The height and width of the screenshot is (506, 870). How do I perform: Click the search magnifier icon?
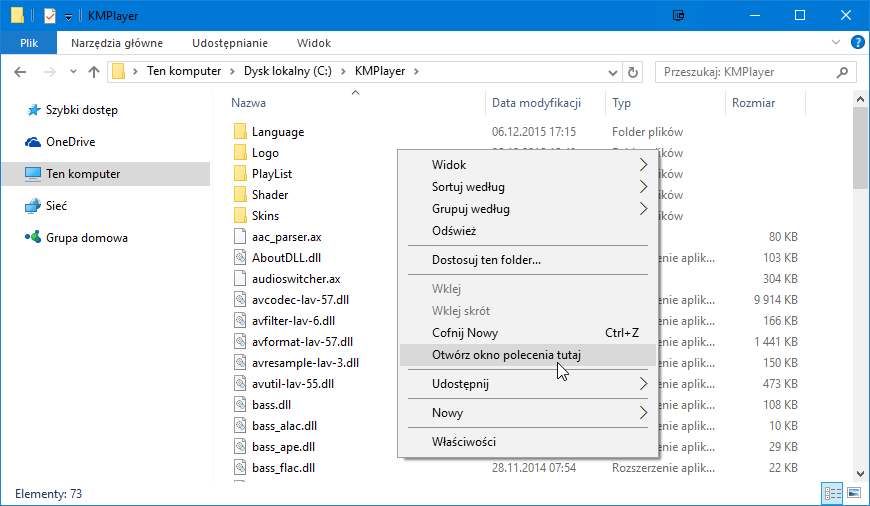pyautogui.click(x=842, y=72)
